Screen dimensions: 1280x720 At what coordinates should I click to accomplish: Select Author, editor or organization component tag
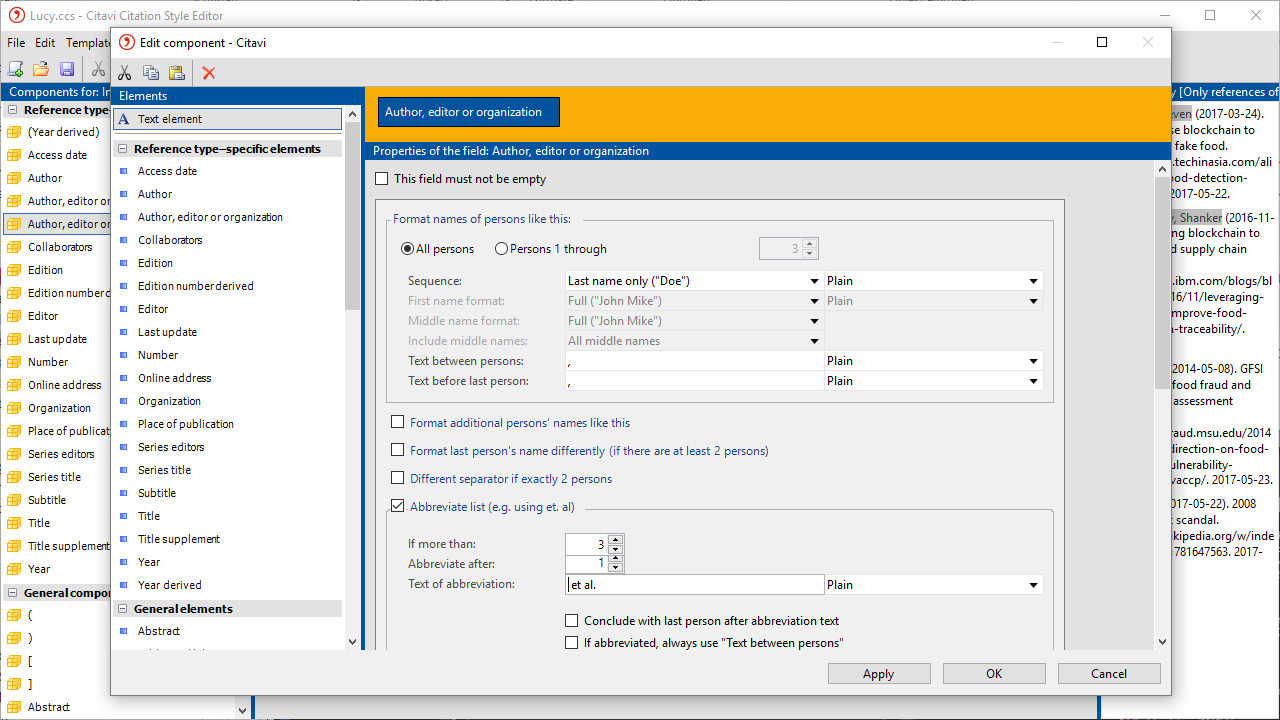coord(468,112)
